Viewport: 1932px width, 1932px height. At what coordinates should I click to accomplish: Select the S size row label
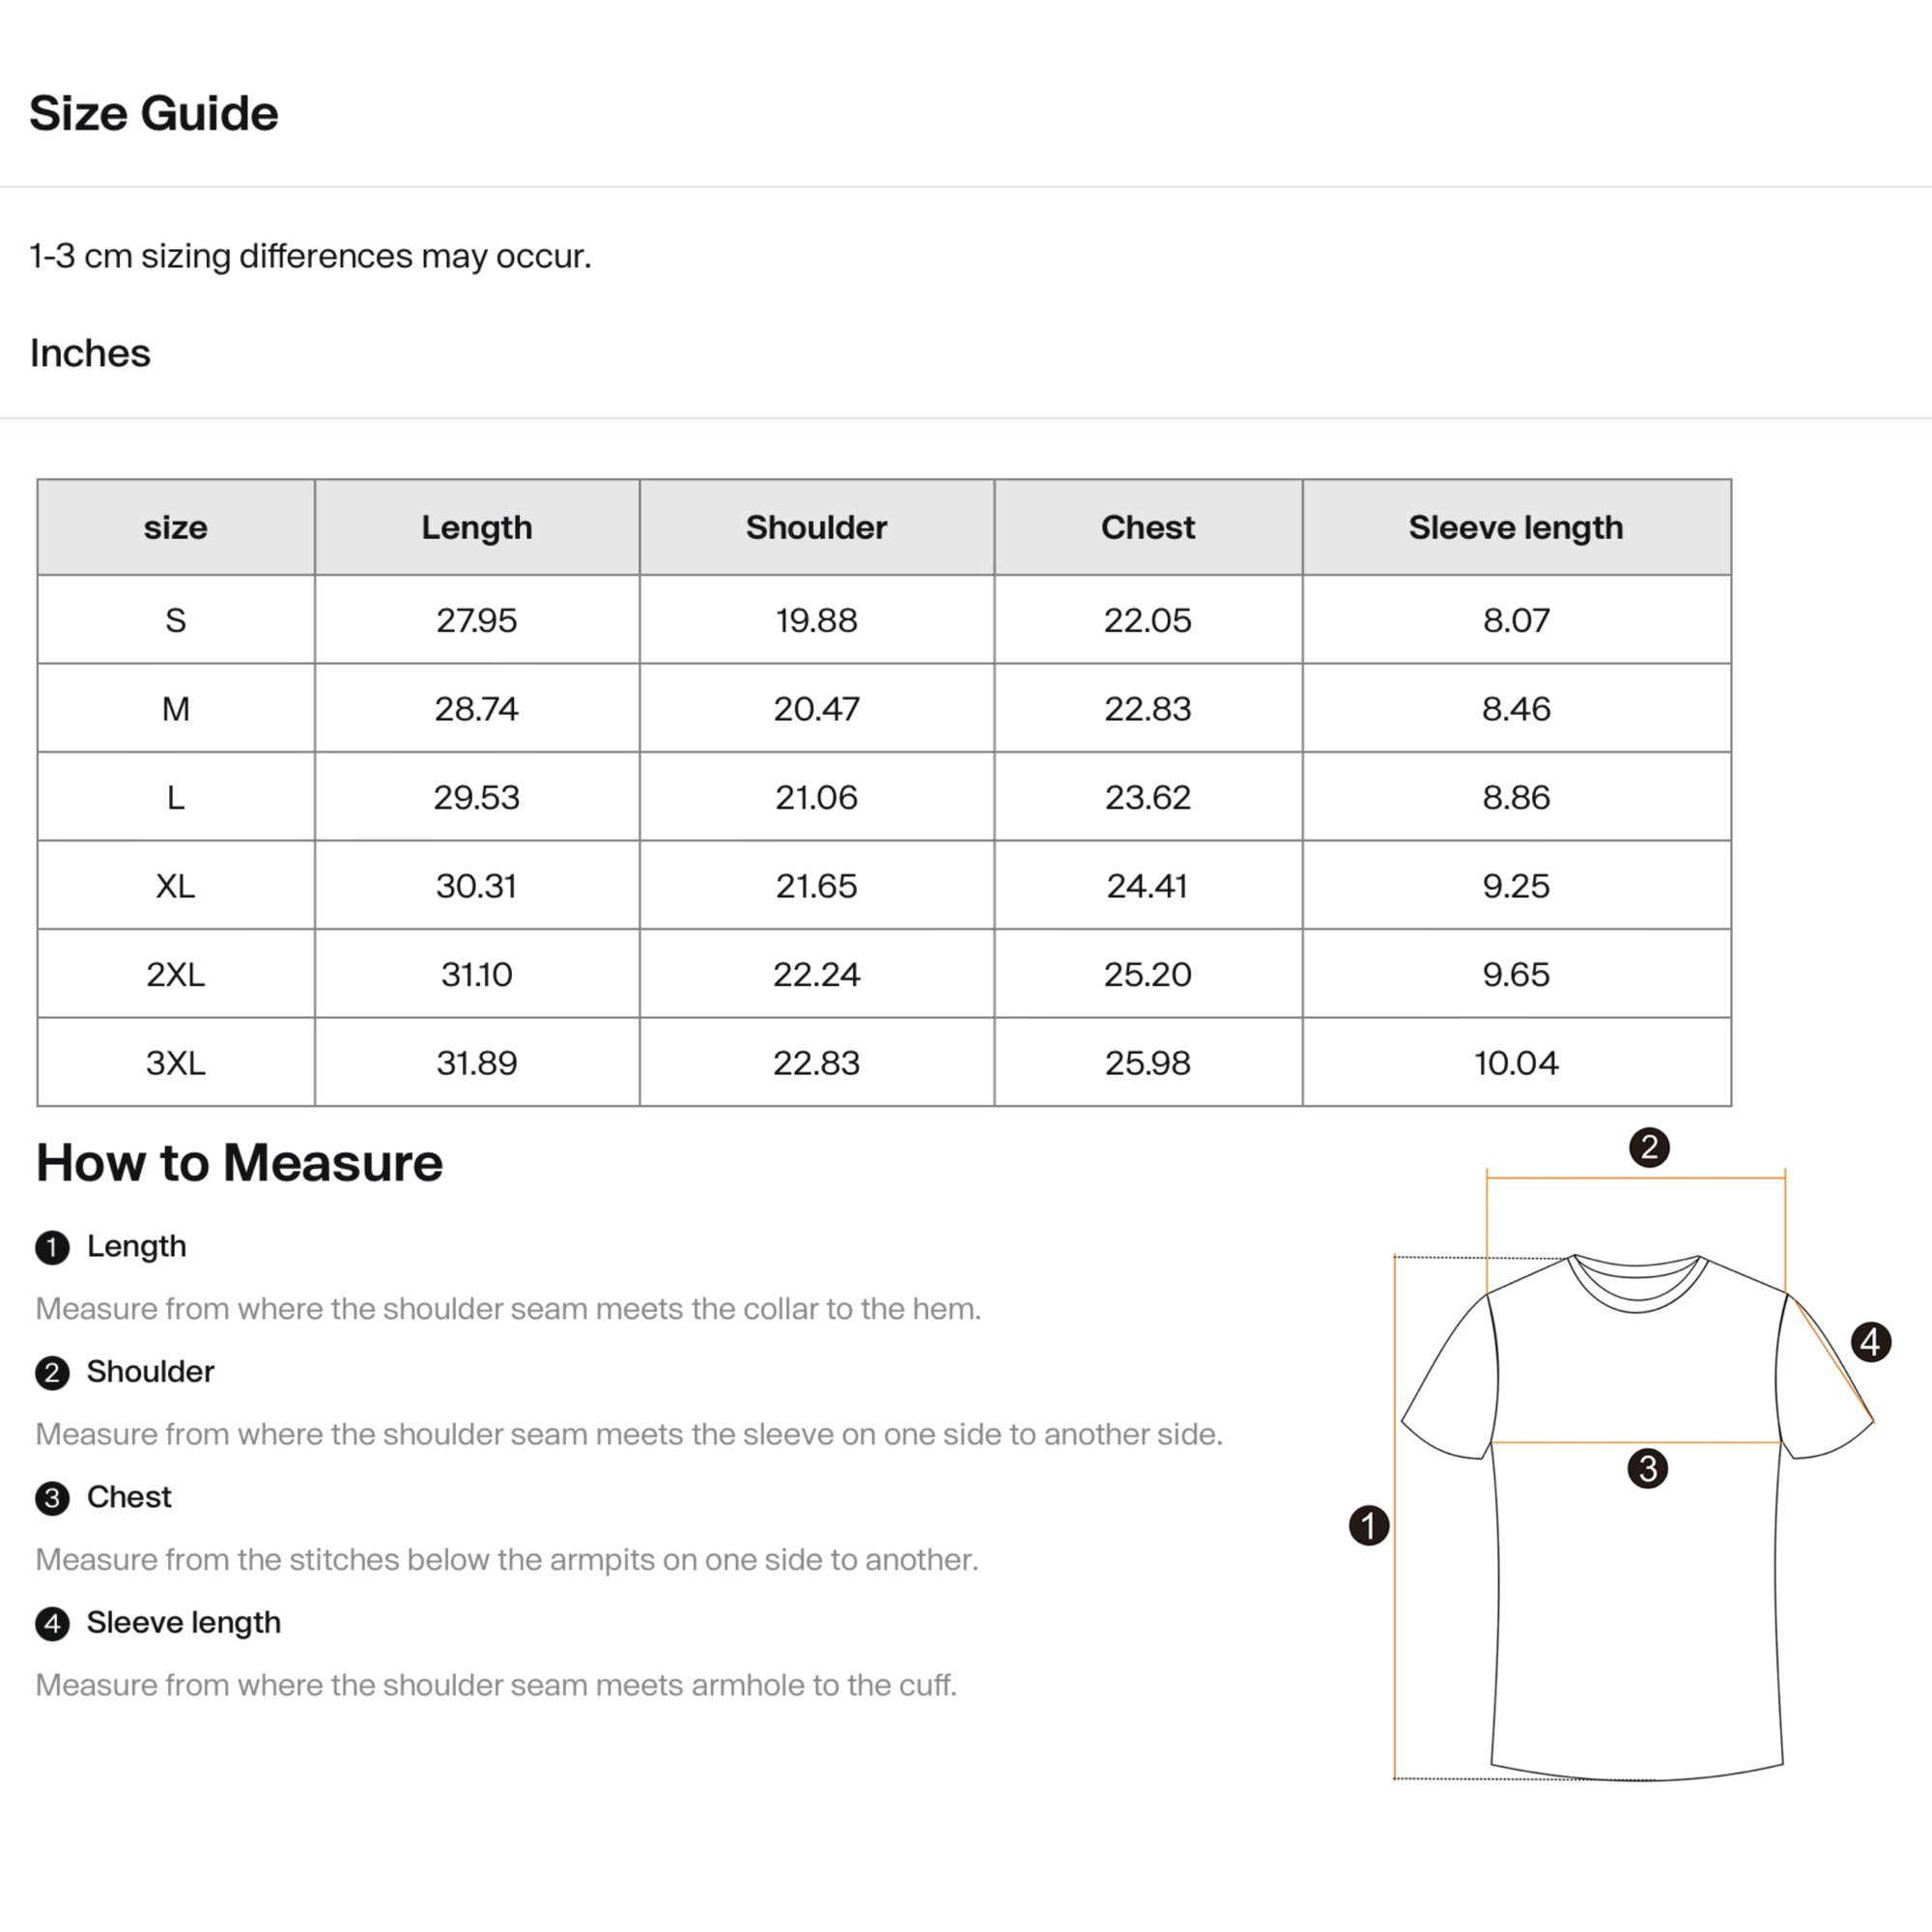tap(175, 620)
